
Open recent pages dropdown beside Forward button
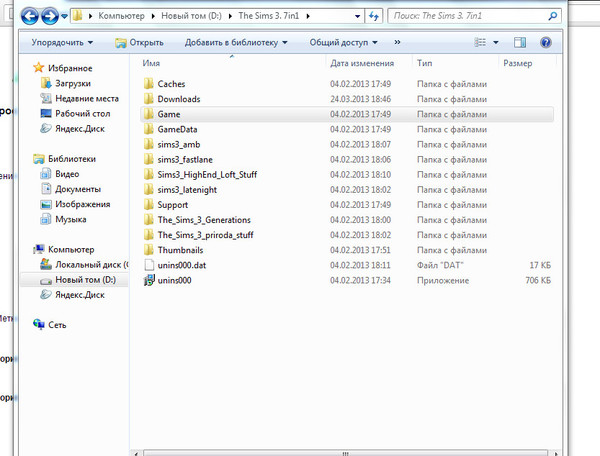point(64,16)
